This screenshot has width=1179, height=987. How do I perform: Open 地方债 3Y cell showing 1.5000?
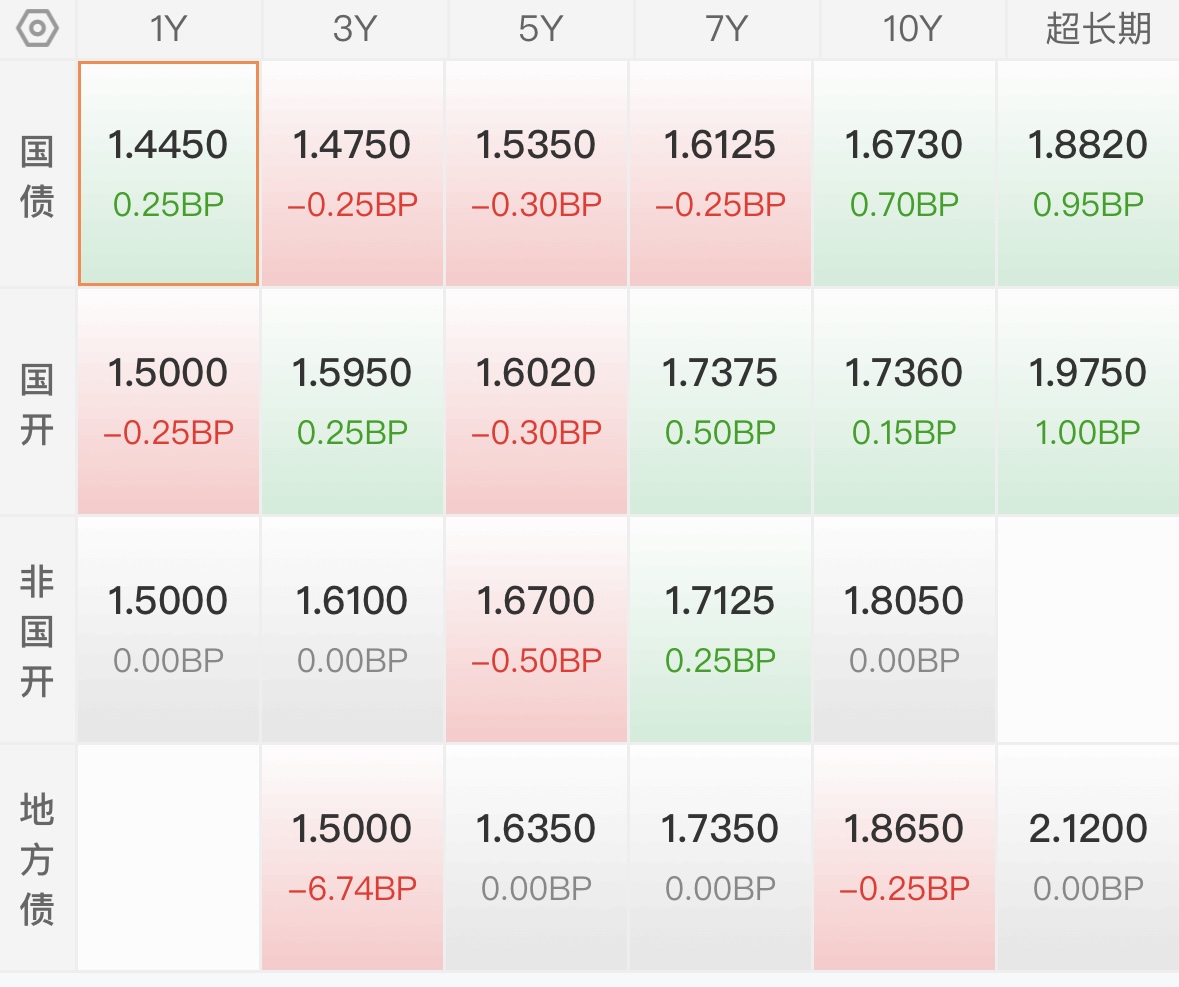(x=352, y=858)
